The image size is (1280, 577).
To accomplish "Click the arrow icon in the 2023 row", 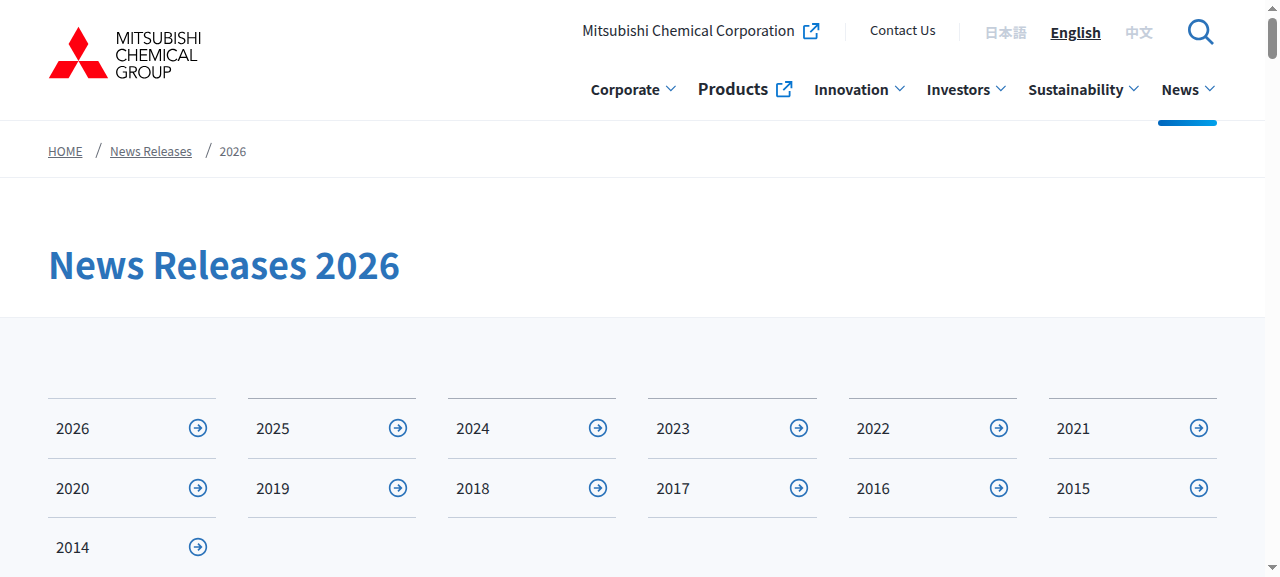I will tap(799, 428).
